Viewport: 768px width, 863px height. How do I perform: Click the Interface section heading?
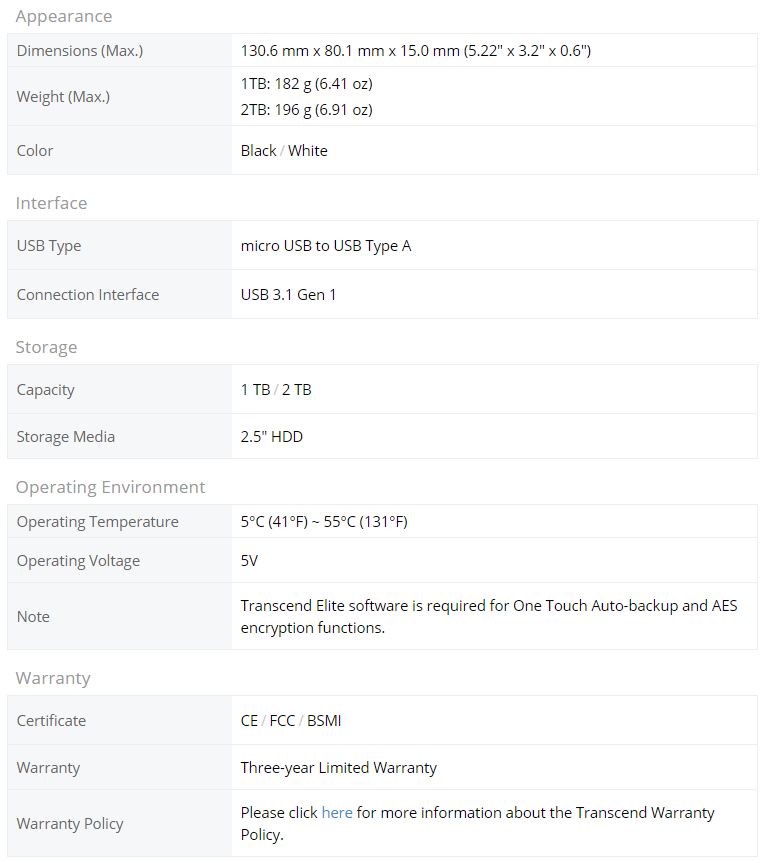(x=51, y=203)
